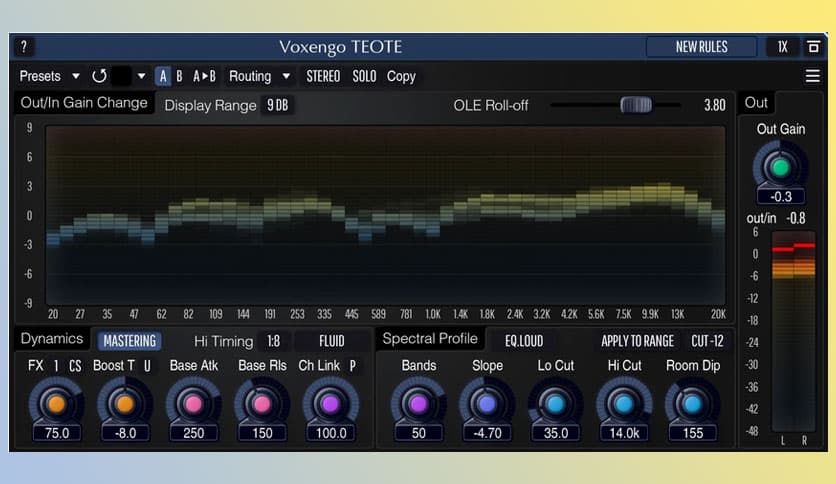Click the Ch Link knob
The image size is (836, 484).
click(x=331, y=404)
